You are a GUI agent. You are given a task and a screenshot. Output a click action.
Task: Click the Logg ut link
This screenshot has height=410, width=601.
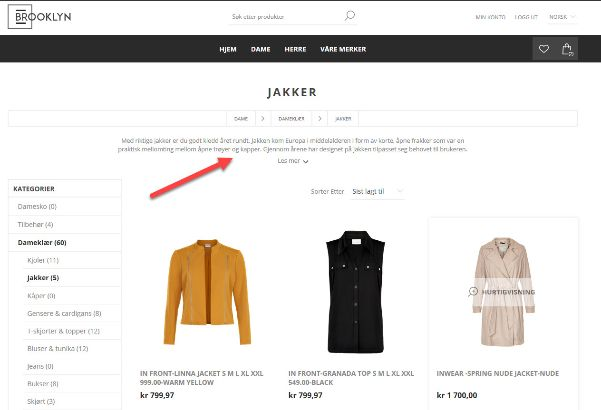(x=526, y=17)
